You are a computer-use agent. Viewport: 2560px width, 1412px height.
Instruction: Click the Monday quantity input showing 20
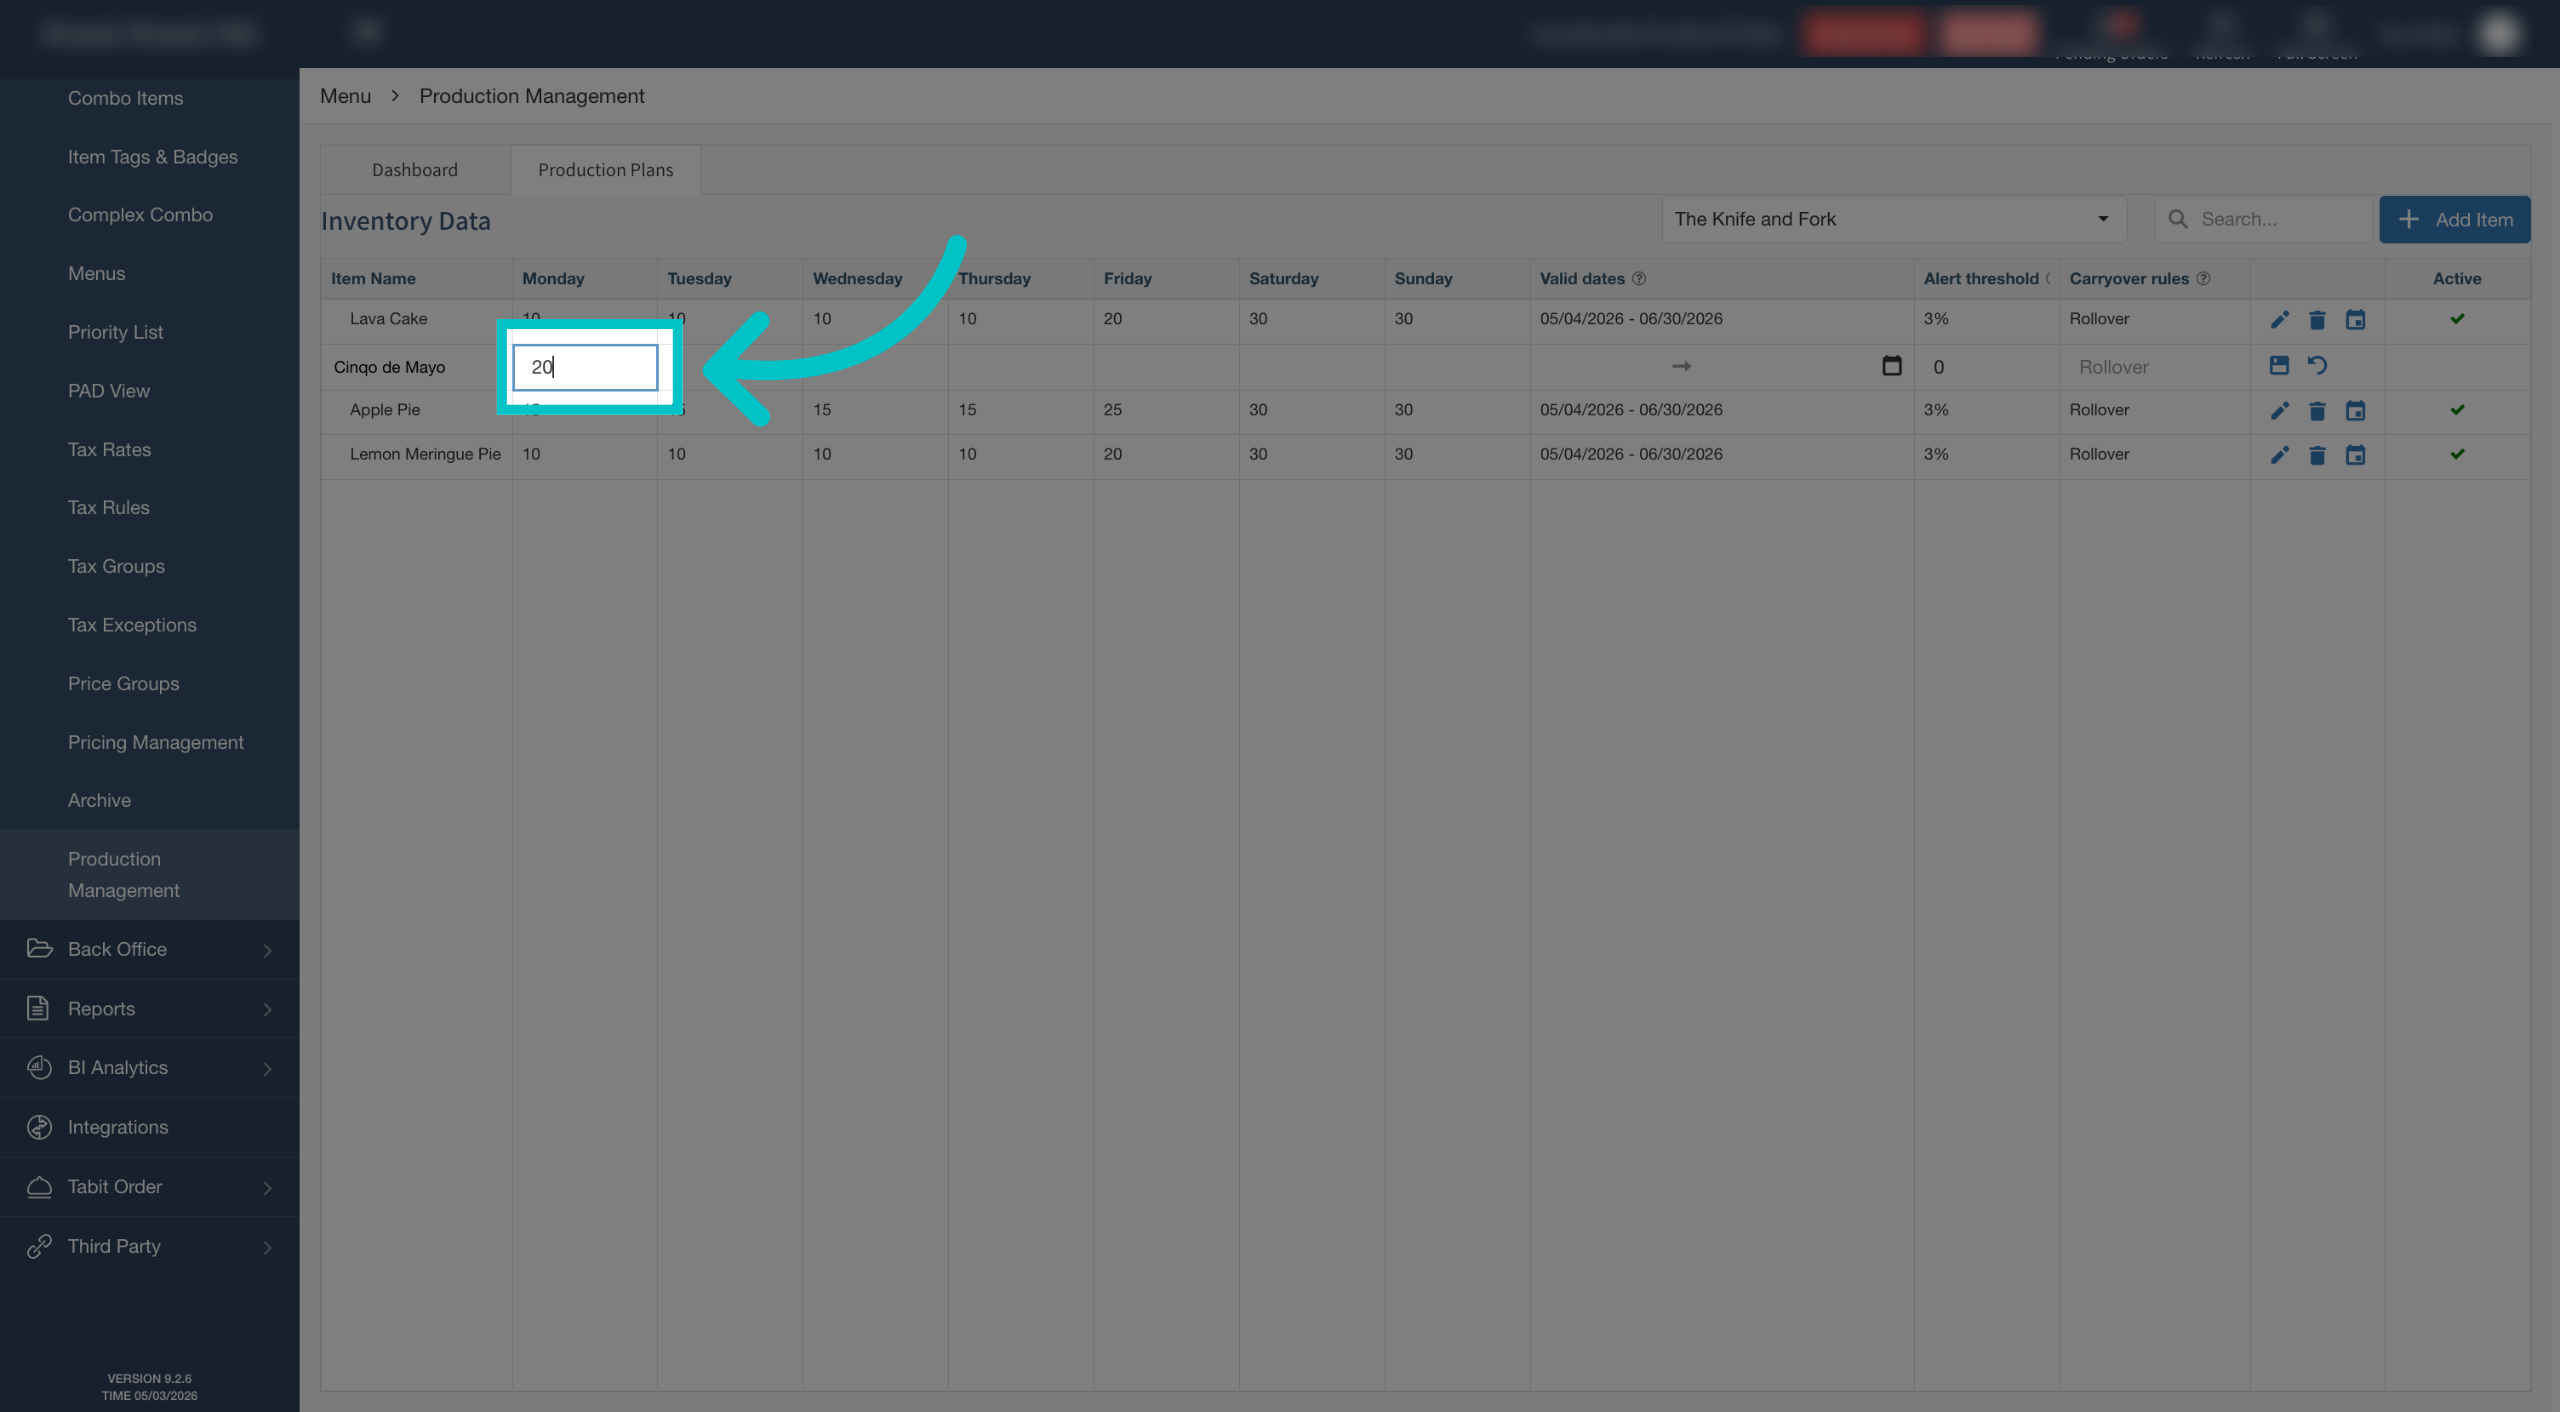(x=585, y=367)
